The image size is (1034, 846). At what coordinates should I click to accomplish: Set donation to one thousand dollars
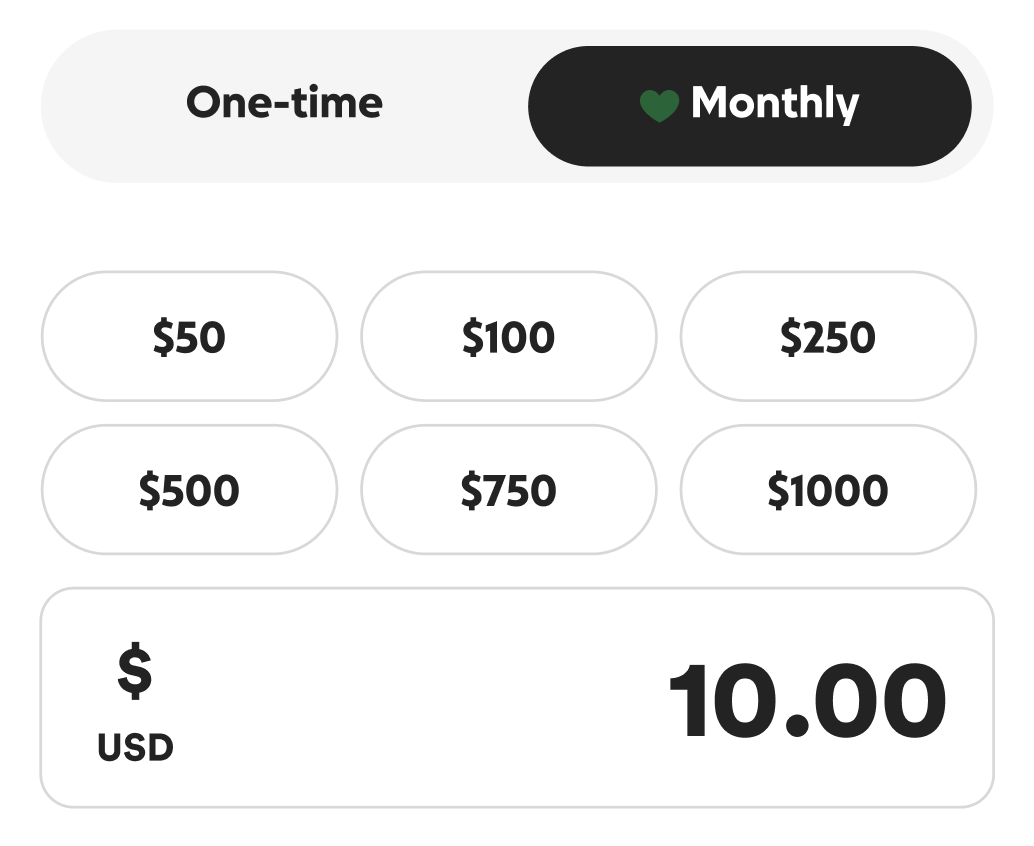point(827,490)
